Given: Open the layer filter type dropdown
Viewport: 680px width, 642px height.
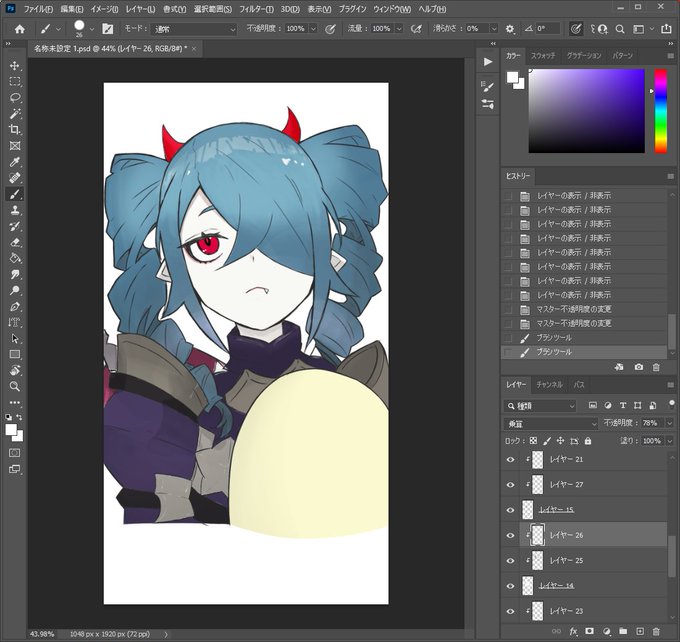Looking at the screenshot, I should coord(540,406).
